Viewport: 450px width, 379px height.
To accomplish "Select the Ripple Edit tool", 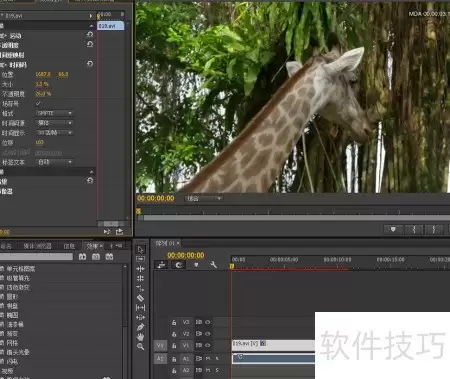I will pyautogui.click(x=141, y=269).
